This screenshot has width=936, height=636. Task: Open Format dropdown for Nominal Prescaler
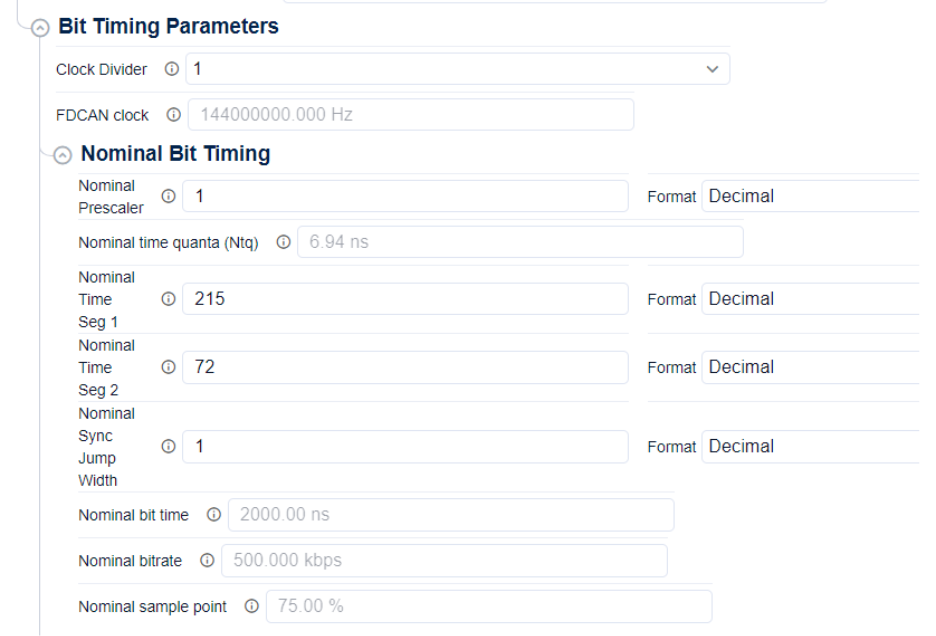click(812, 196)
